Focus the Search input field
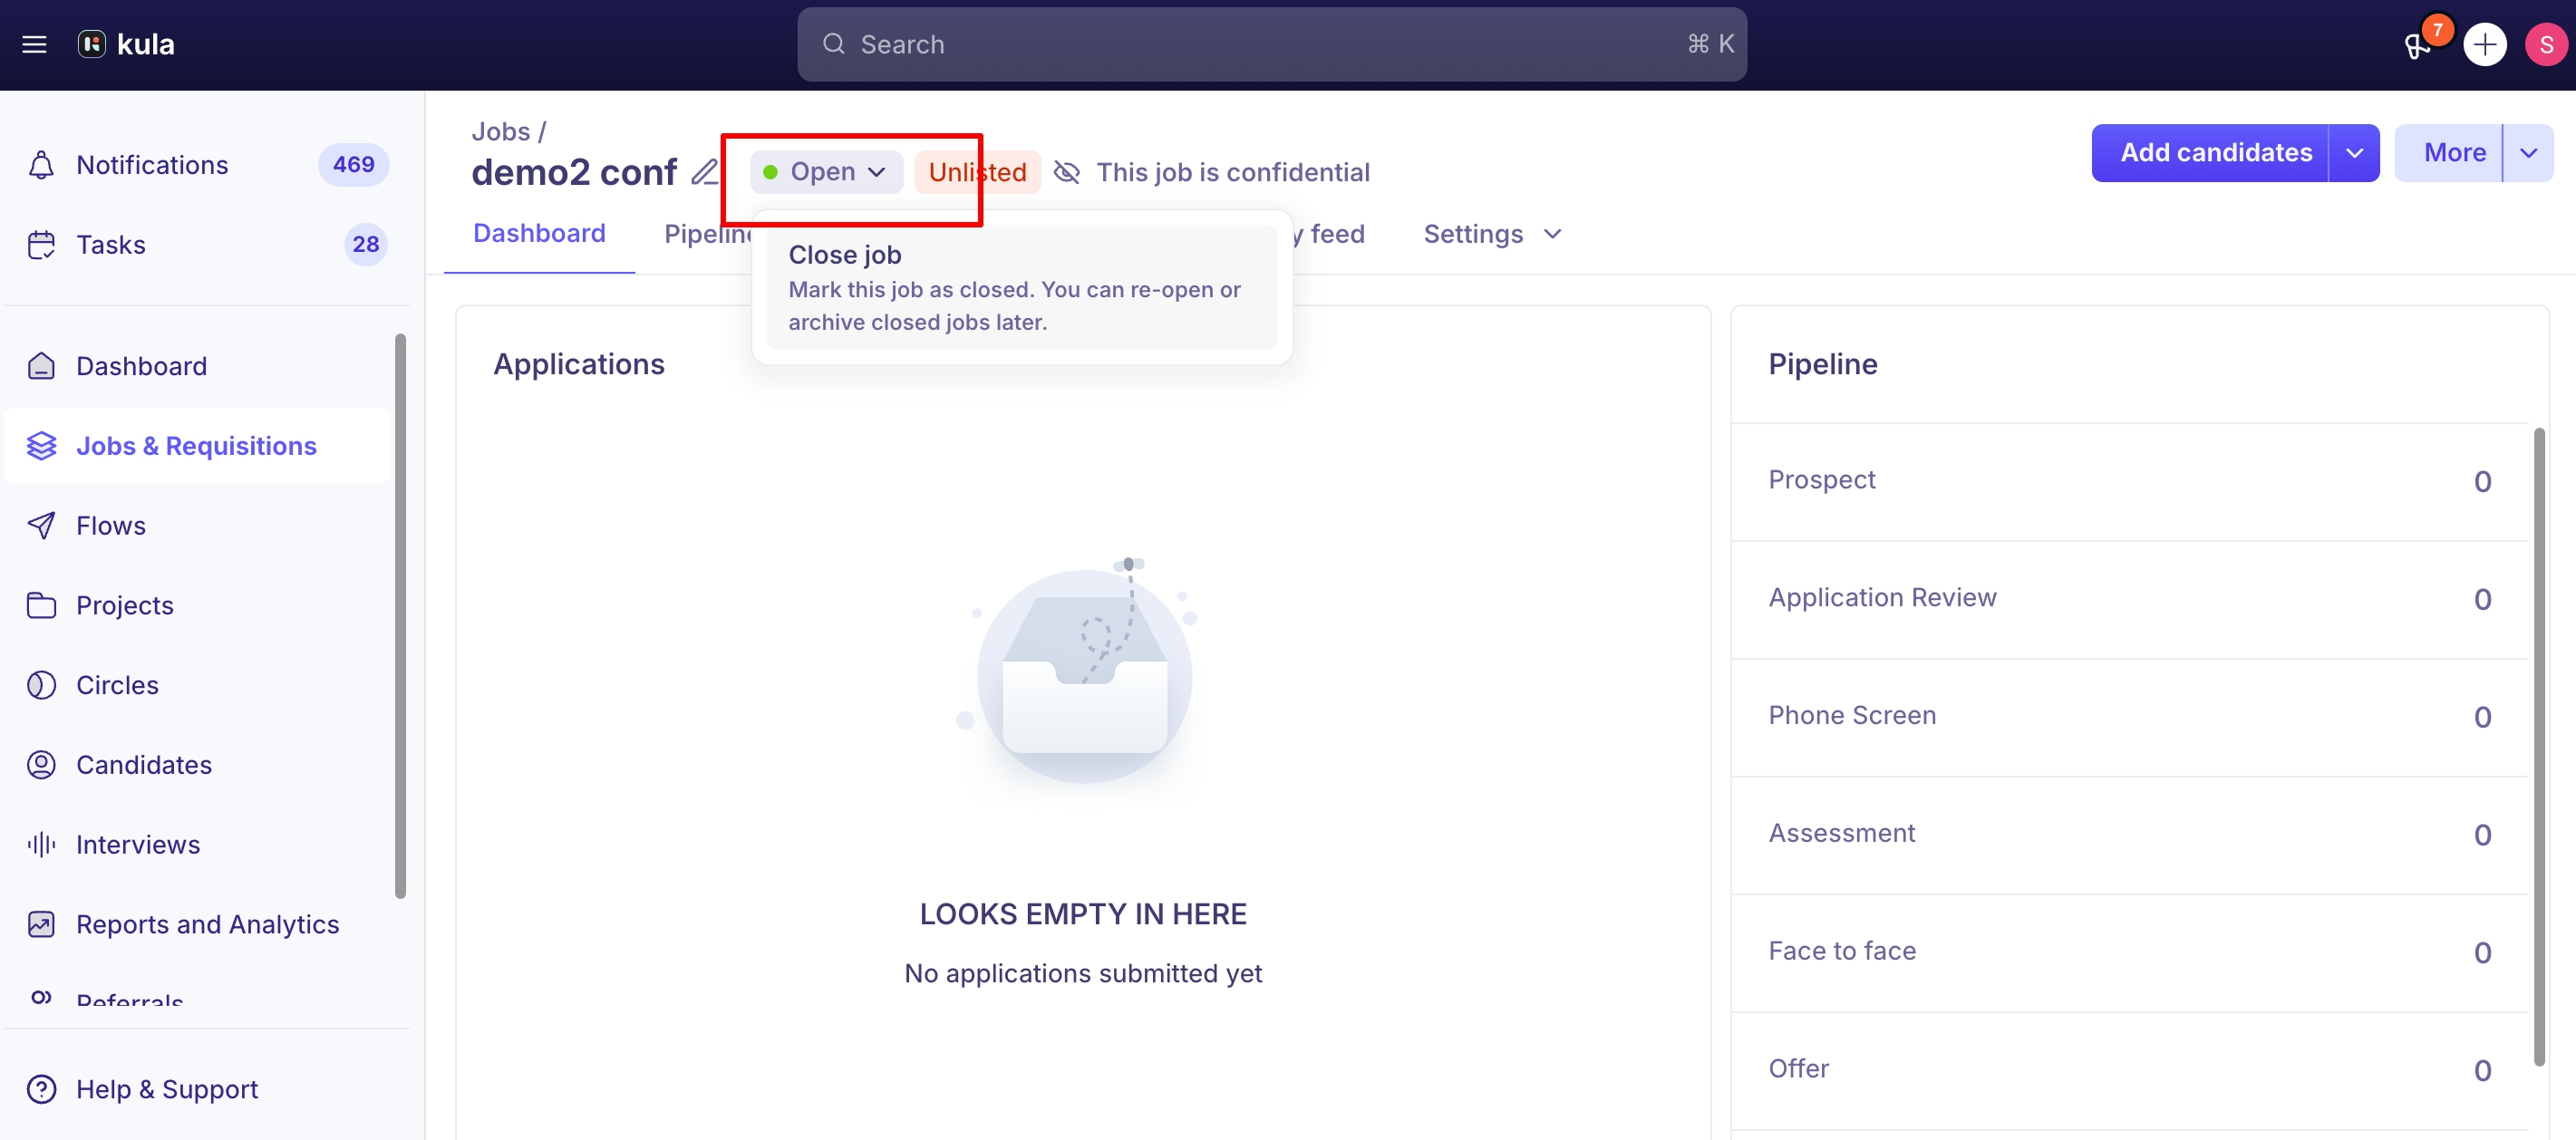Image resolution: width=2576 pixels, height=1140 pixels. [x=1271, y=44]
